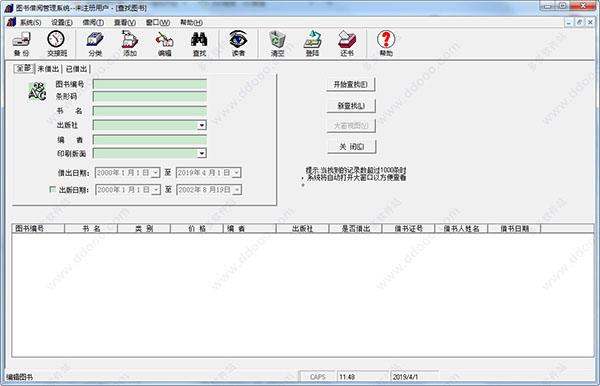This screenshot has height=386, width=600.
Task: Click the 图书编号 input field
Action: coord(150,84)
